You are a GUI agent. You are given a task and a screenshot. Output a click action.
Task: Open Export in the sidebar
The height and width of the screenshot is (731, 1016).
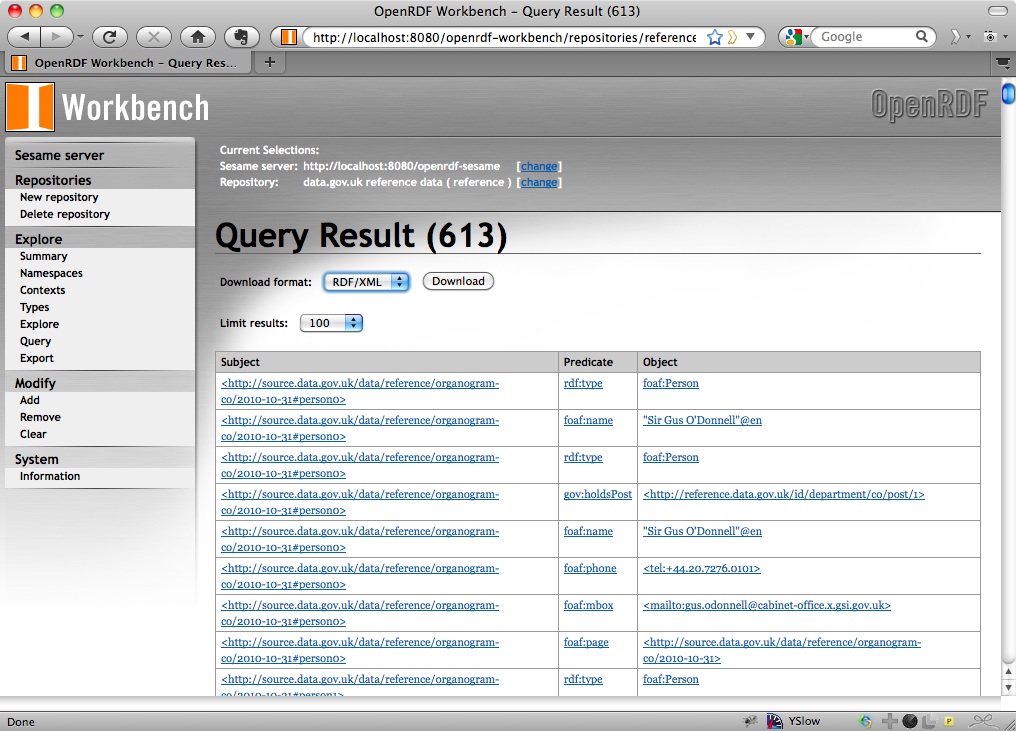pos(36,358)
